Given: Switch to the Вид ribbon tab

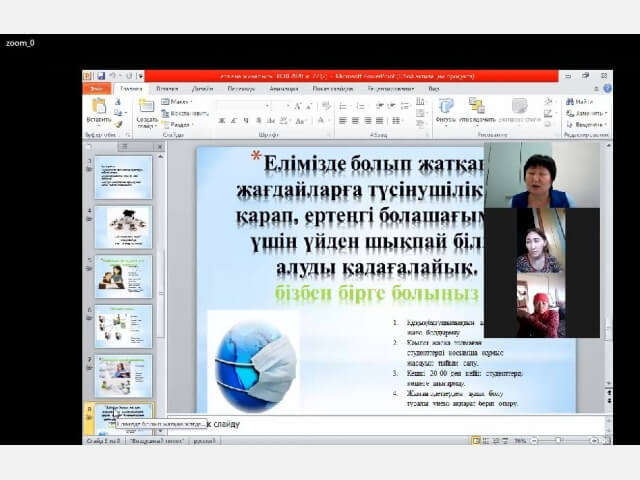Looking at the screenshot, I should pos(433,89).
